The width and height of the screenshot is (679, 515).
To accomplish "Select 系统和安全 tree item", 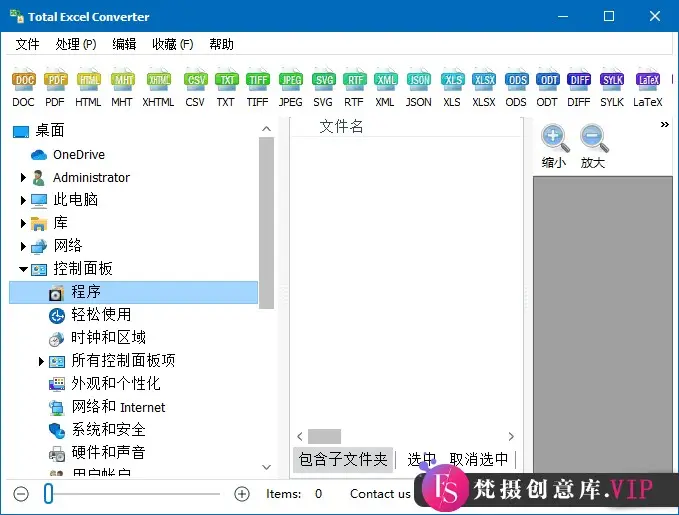I will (108, 430).
